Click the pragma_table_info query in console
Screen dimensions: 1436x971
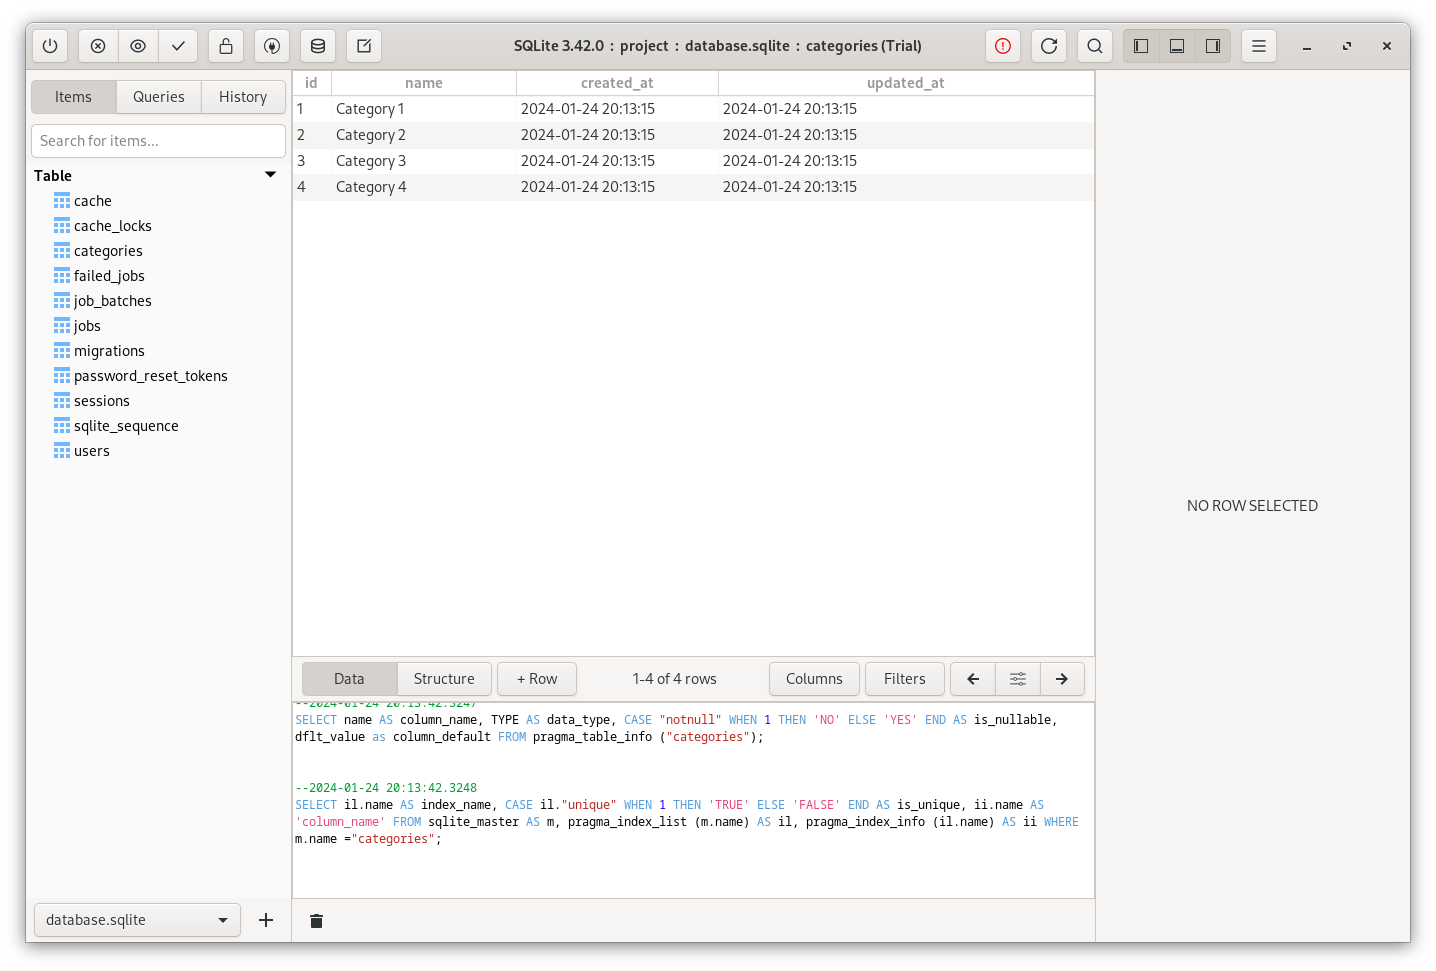(676, 728)
